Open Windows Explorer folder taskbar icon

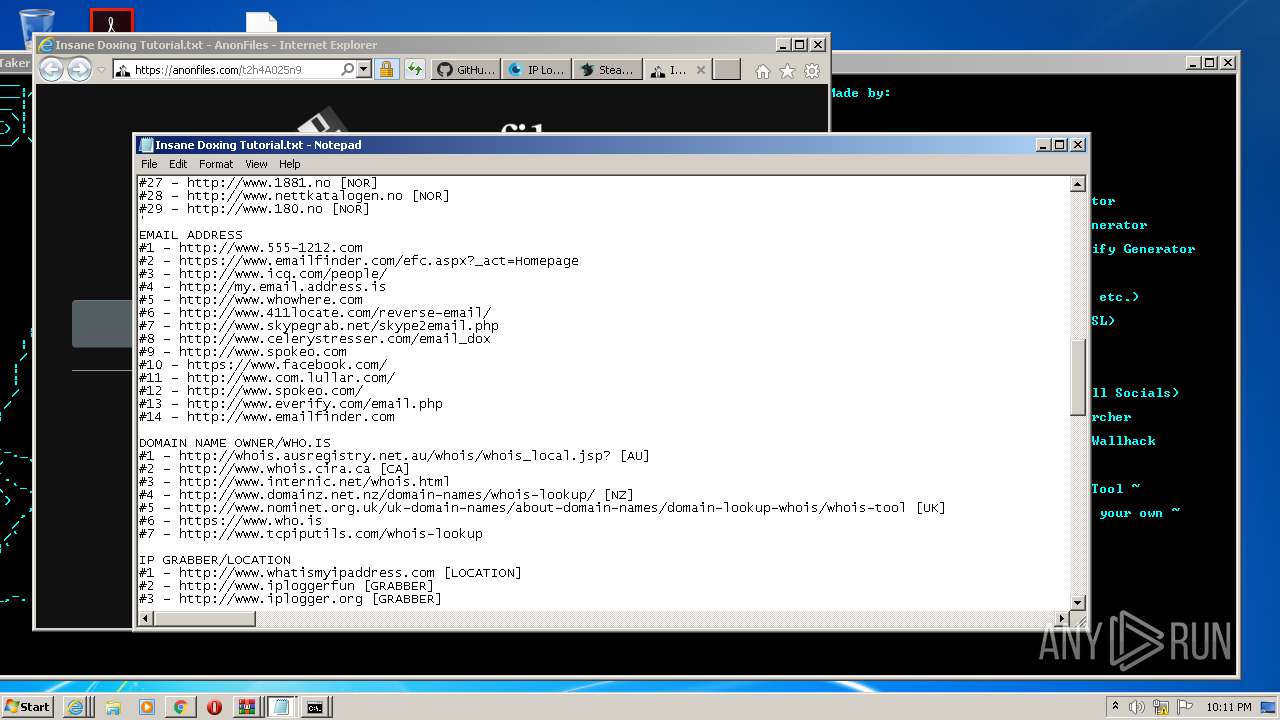(x=113, y=707)
